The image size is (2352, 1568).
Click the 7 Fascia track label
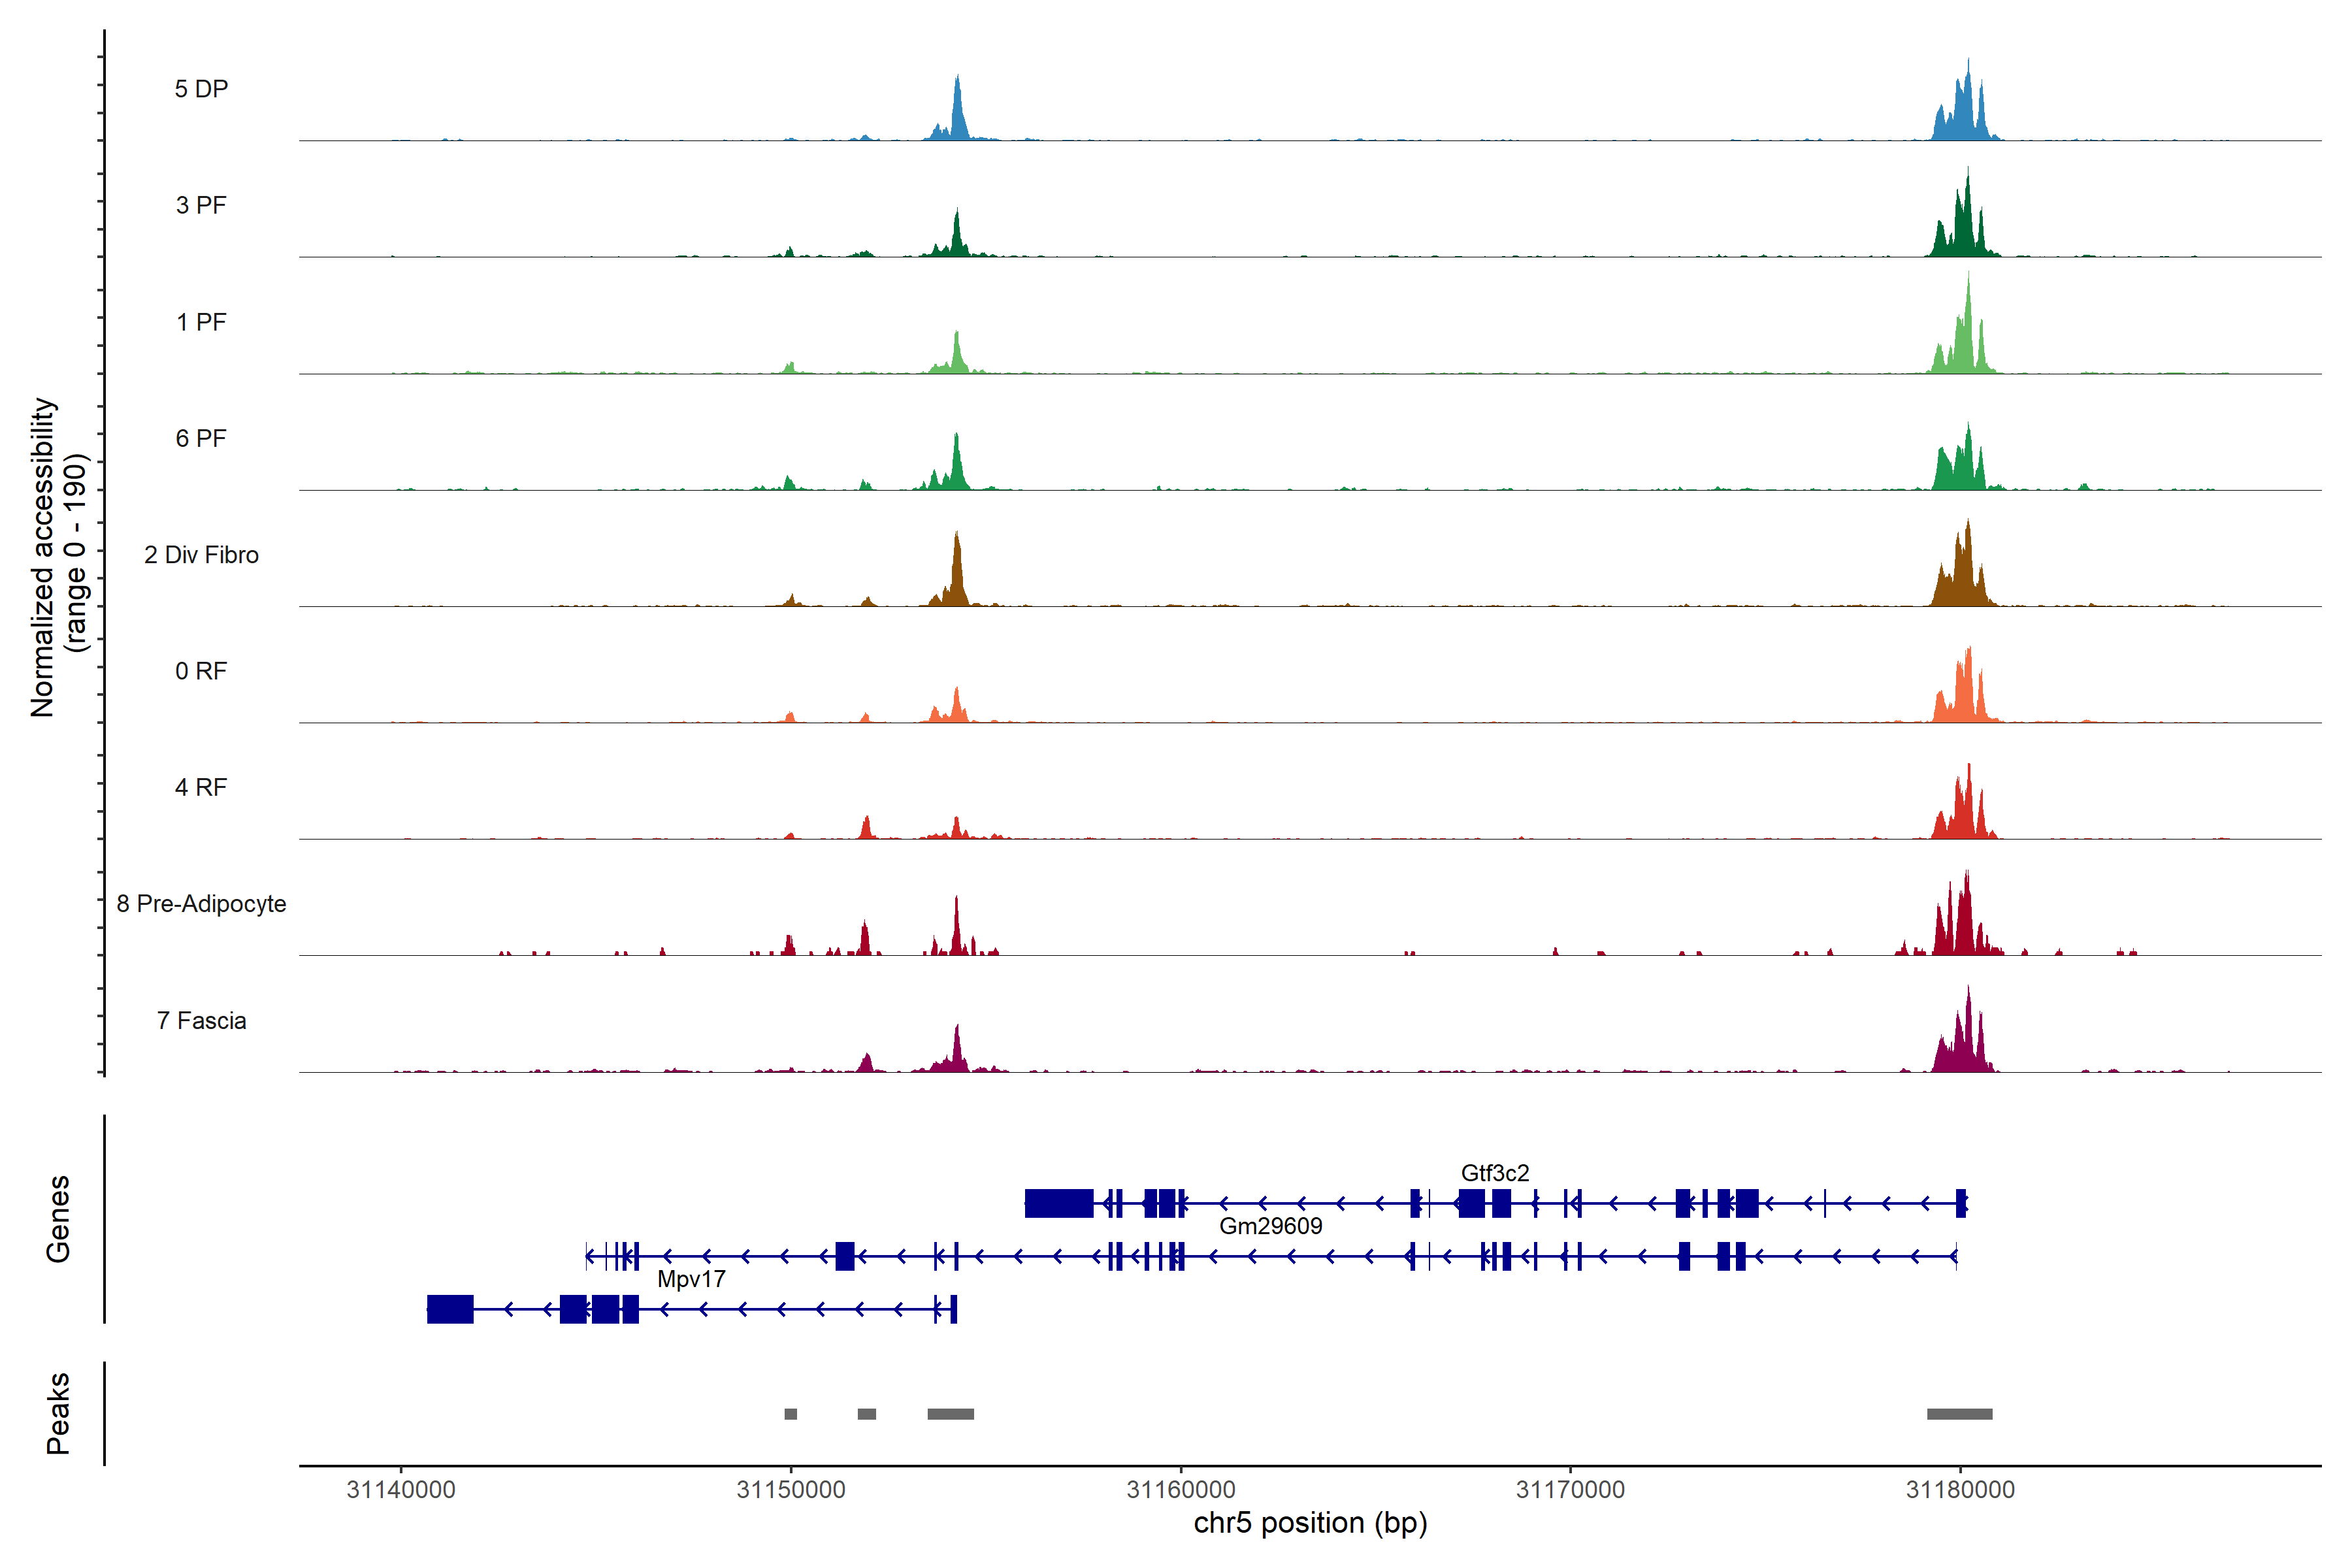pyautogui.click(x=201, y=1020)
